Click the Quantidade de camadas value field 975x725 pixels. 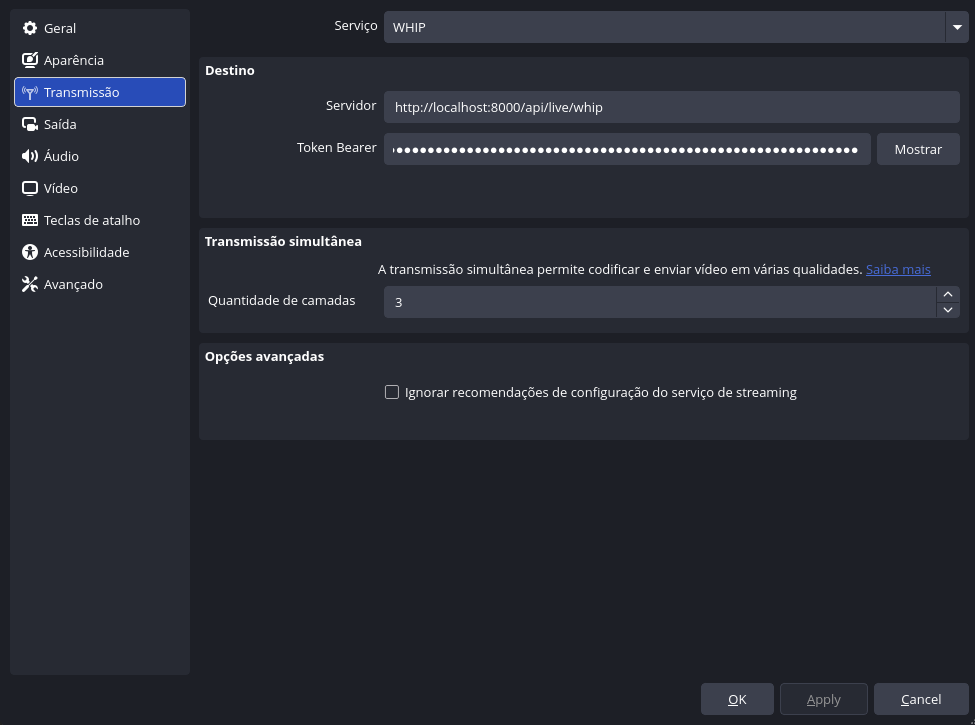tap(660, 302)
